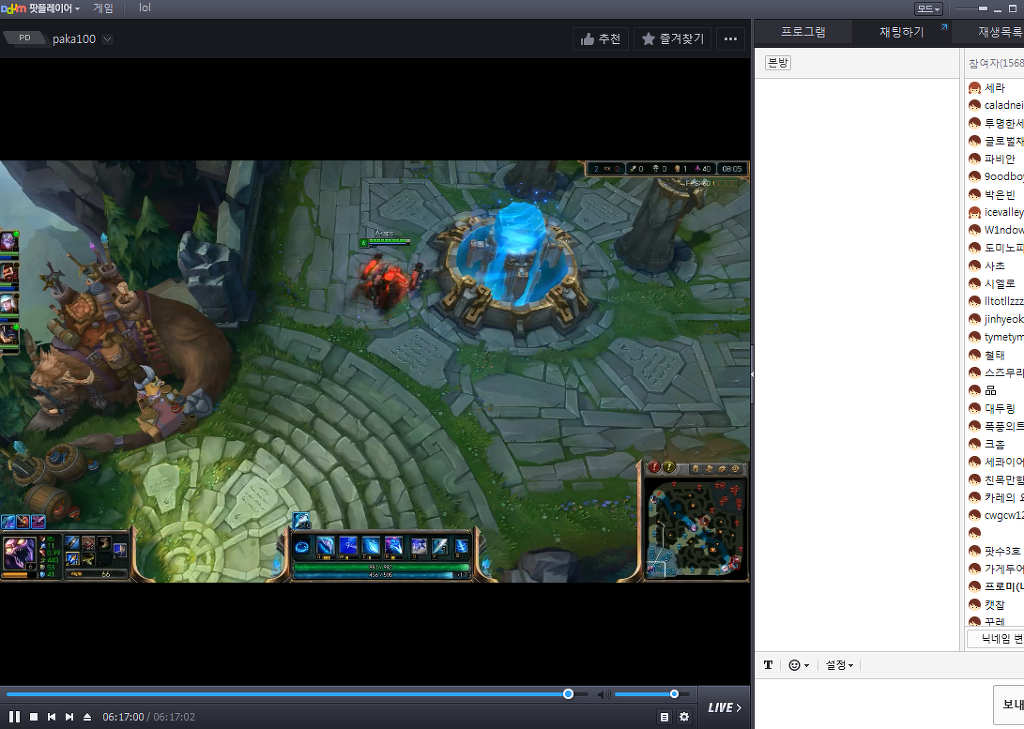Screen dimensions: 1024x729
Task: Switch to the 프로그램 tab
Action: coord(803,32)
